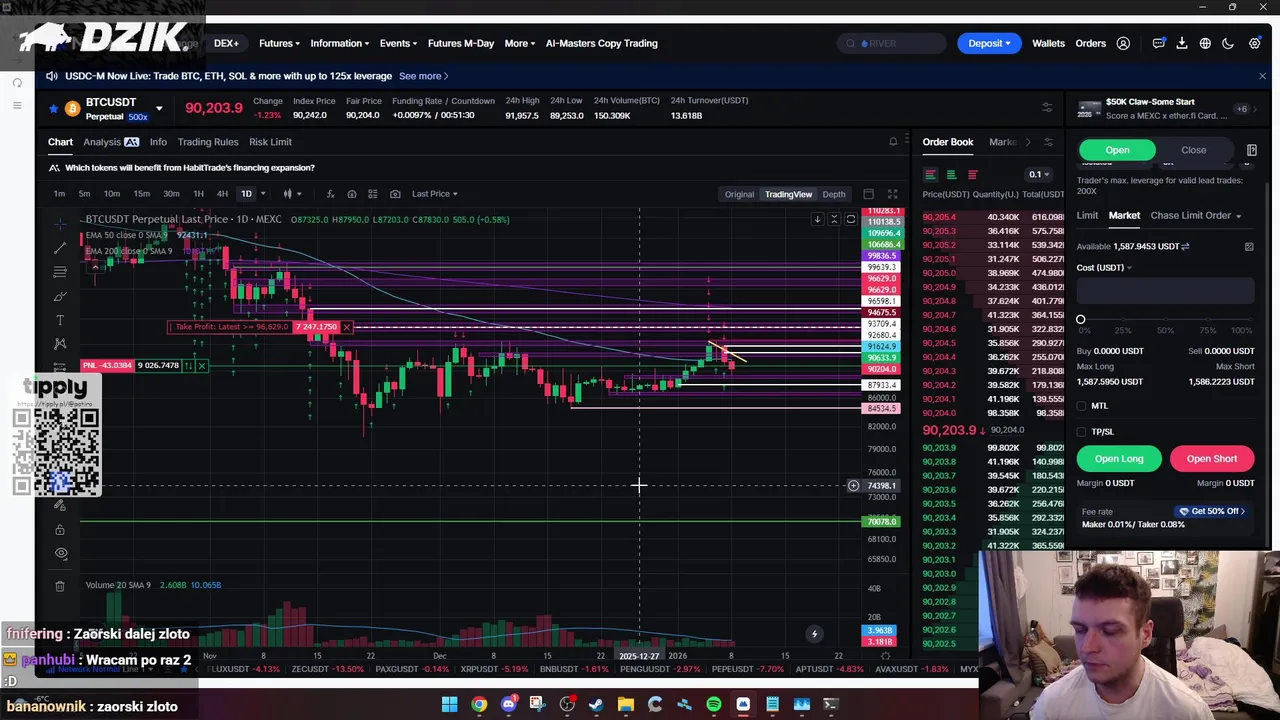Viewport: 1280px width, 720px height.
Task: Click the transfer arrows next to Available
Action: [1185, 246]
